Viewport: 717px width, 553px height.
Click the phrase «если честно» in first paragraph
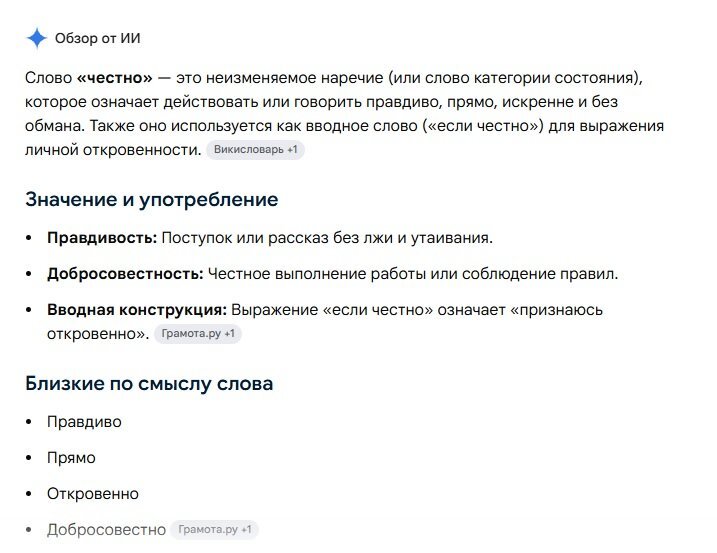point(483,126)
